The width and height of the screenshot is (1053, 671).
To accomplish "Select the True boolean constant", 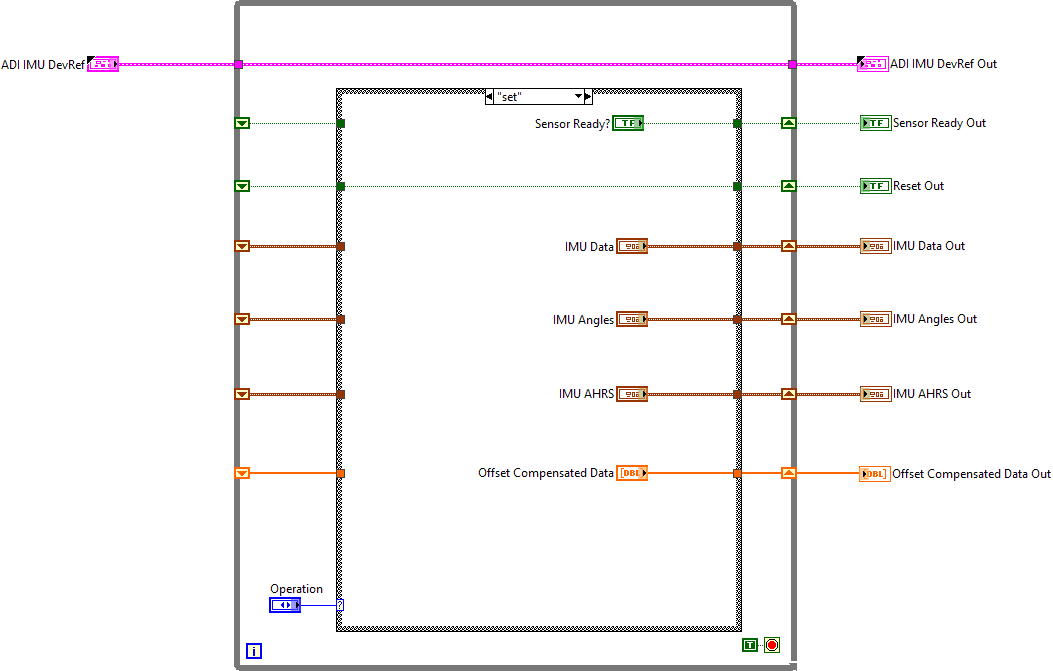I will pos(750,645).
